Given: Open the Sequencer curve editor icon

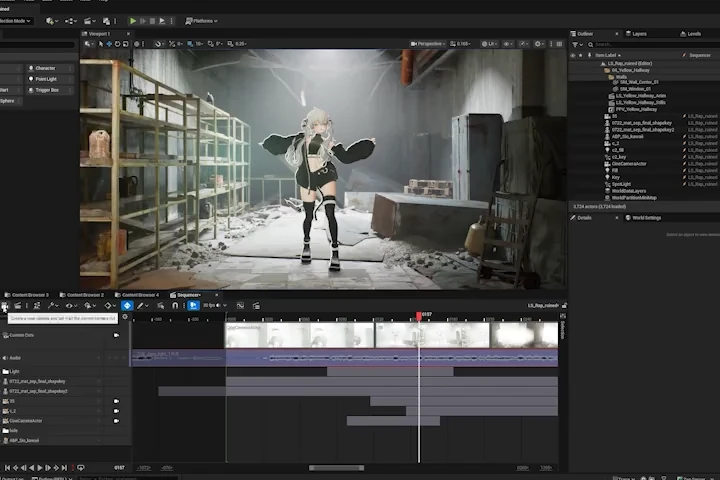Looking at the screenshot, I should [x=240, y=305].
